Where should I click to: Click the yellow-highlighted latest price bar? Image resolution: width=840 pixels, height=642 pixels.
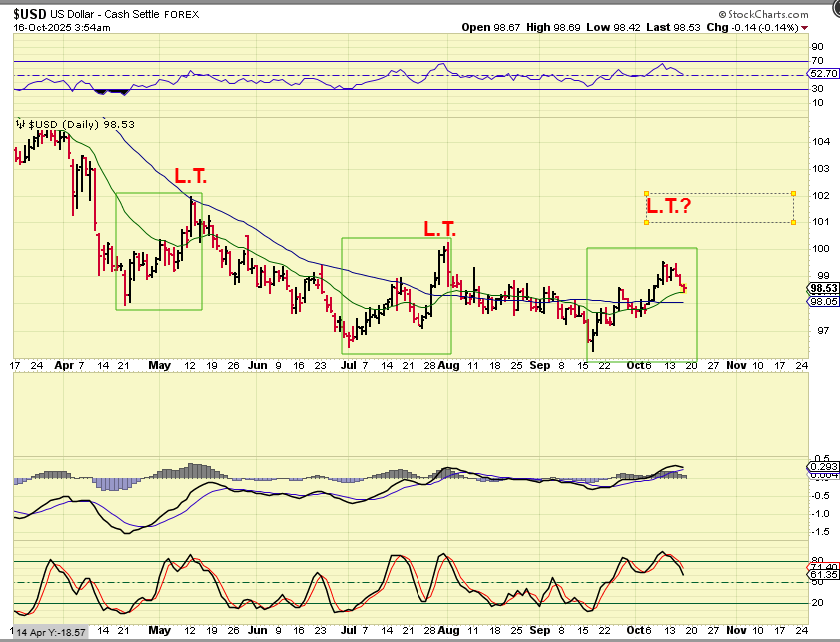(x=684, y=289)
